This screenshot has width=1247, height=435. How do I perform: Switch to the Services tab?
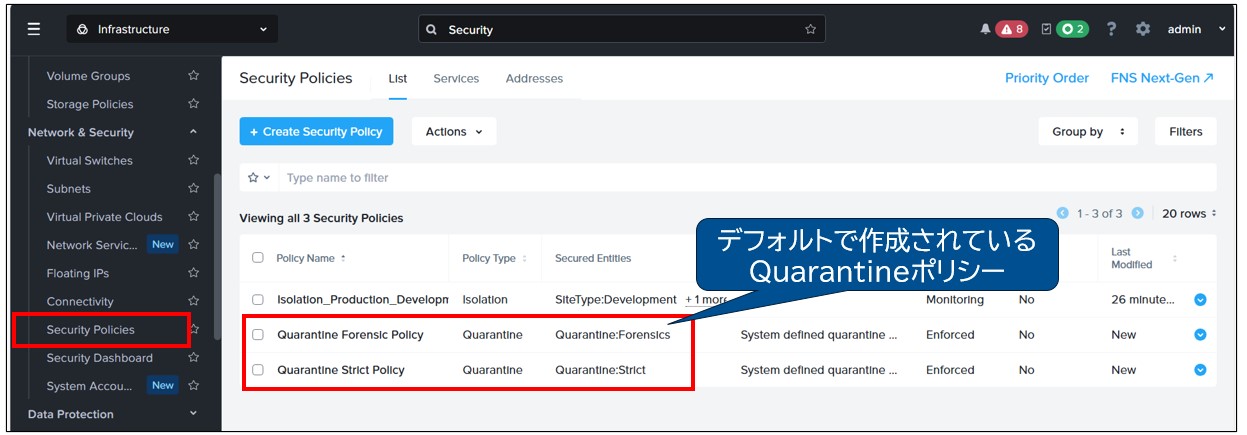tap(456, 78)
